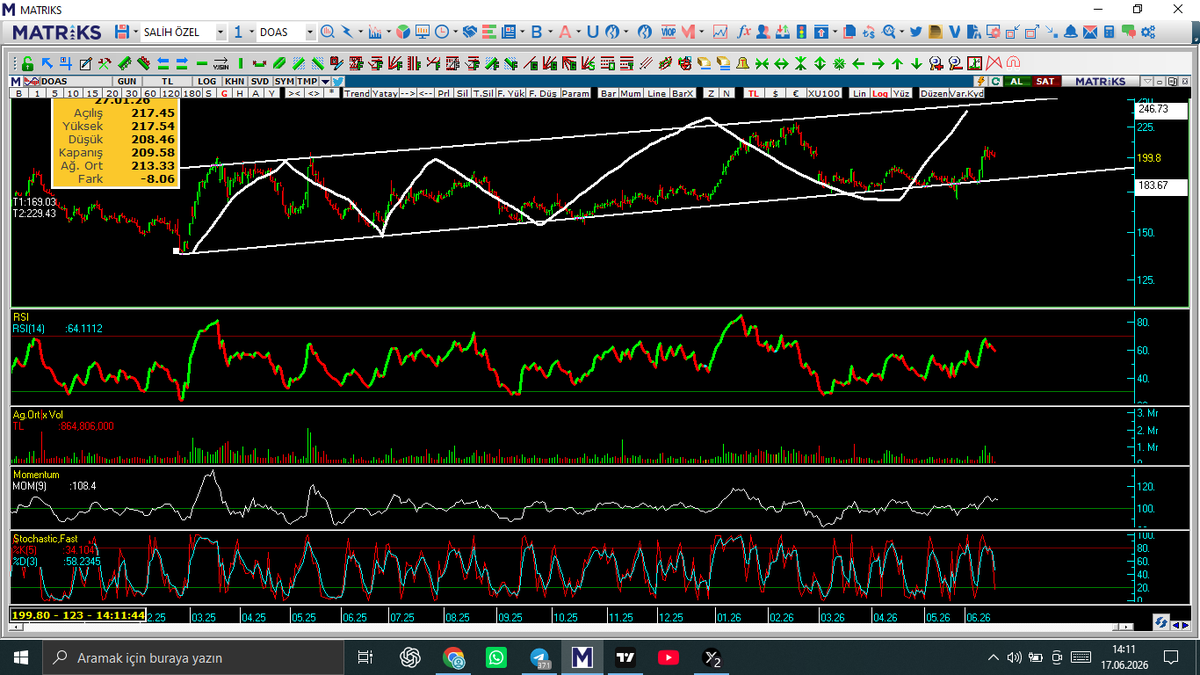
Task: Expand the dropdown arrow next to TMP
Action: click(x=325, y=81)
